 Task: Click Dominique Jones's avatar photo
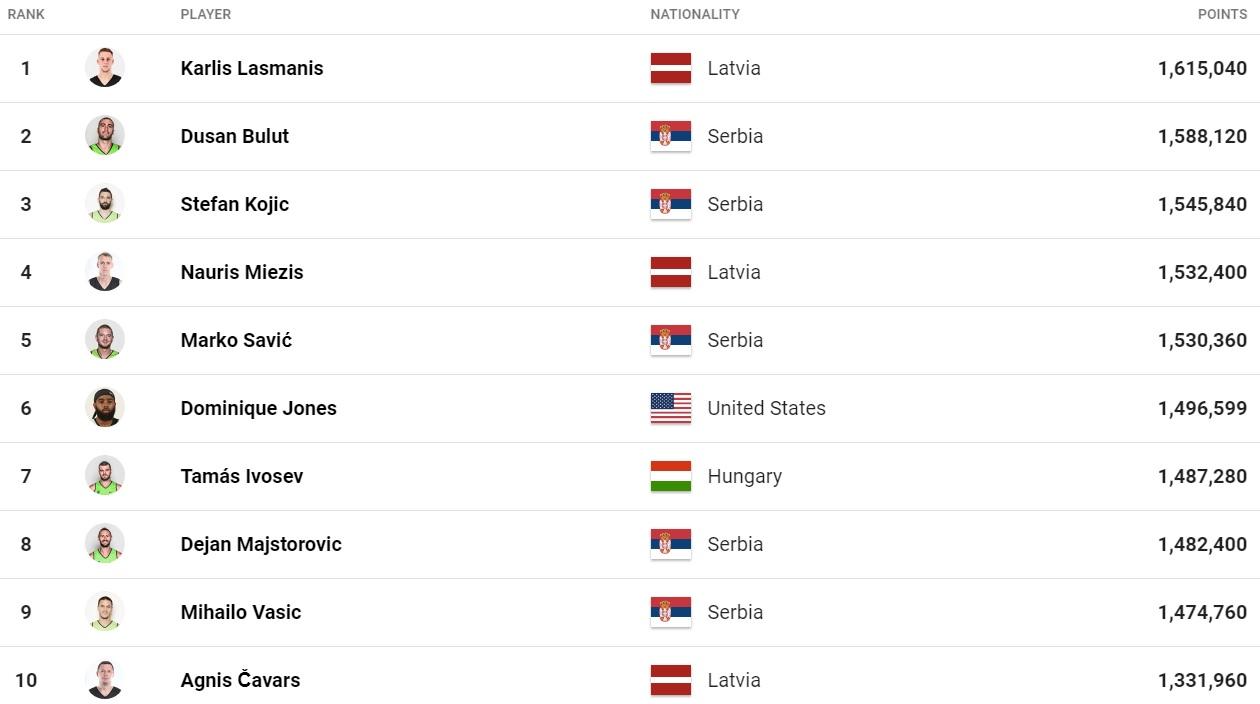(105, 408)
